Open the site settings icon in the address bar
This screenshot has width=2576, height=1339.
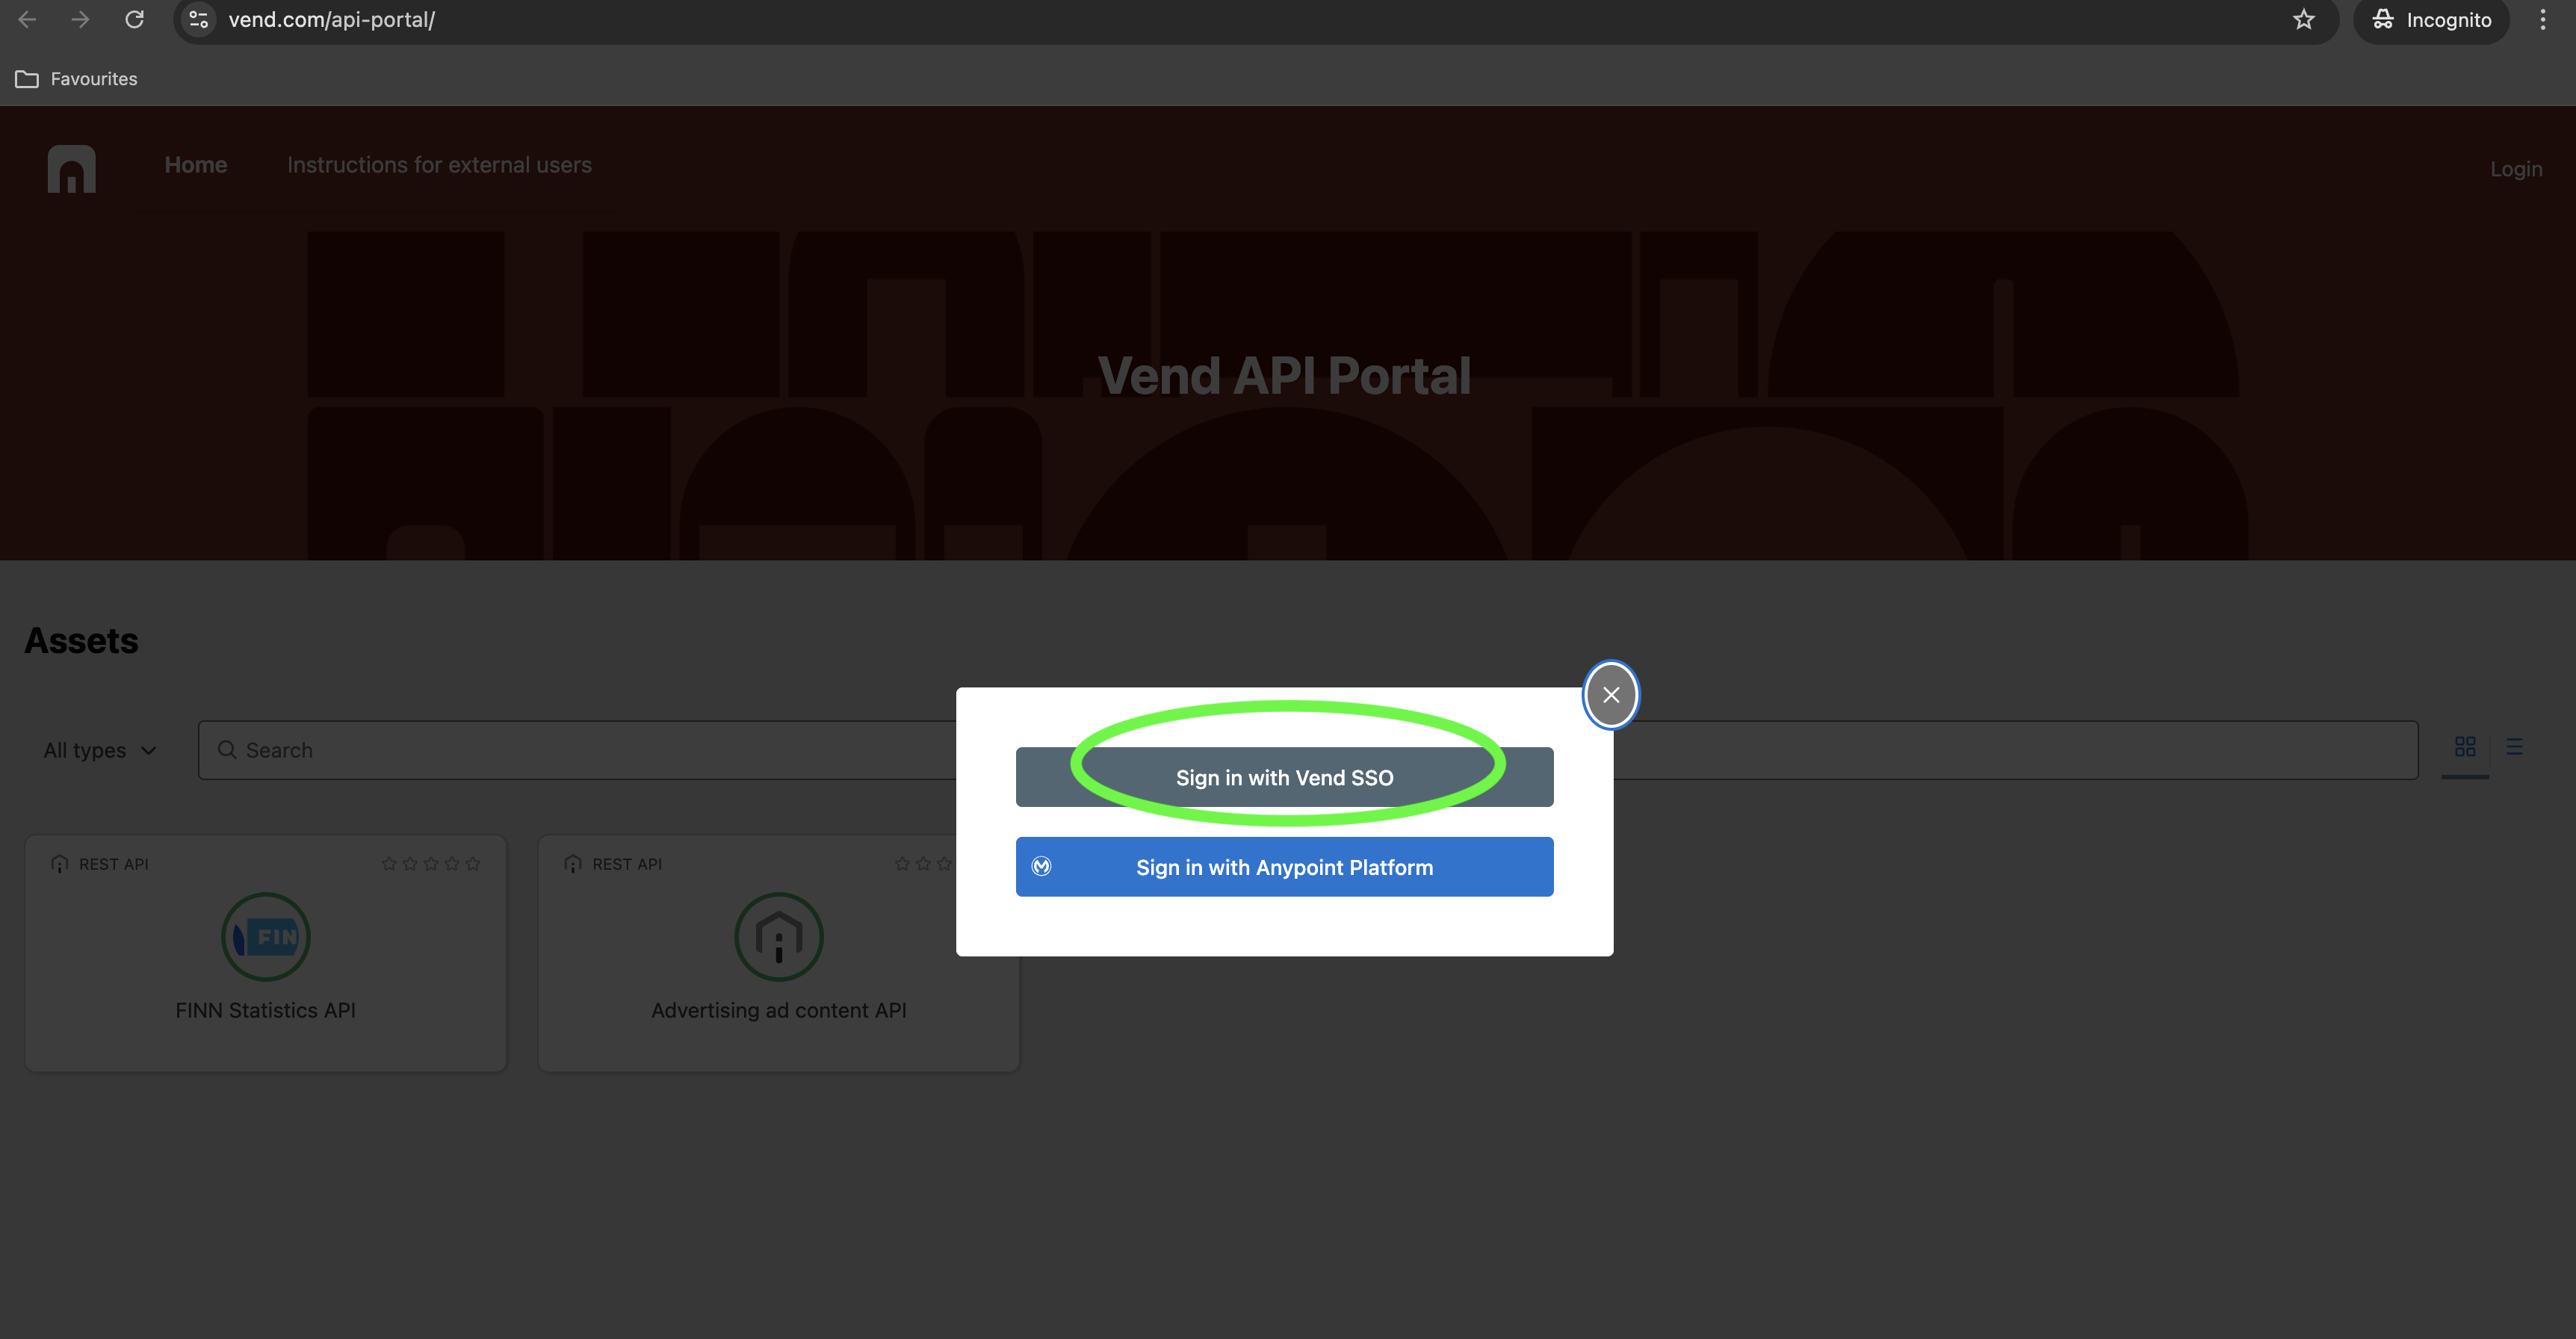[197, 19]
